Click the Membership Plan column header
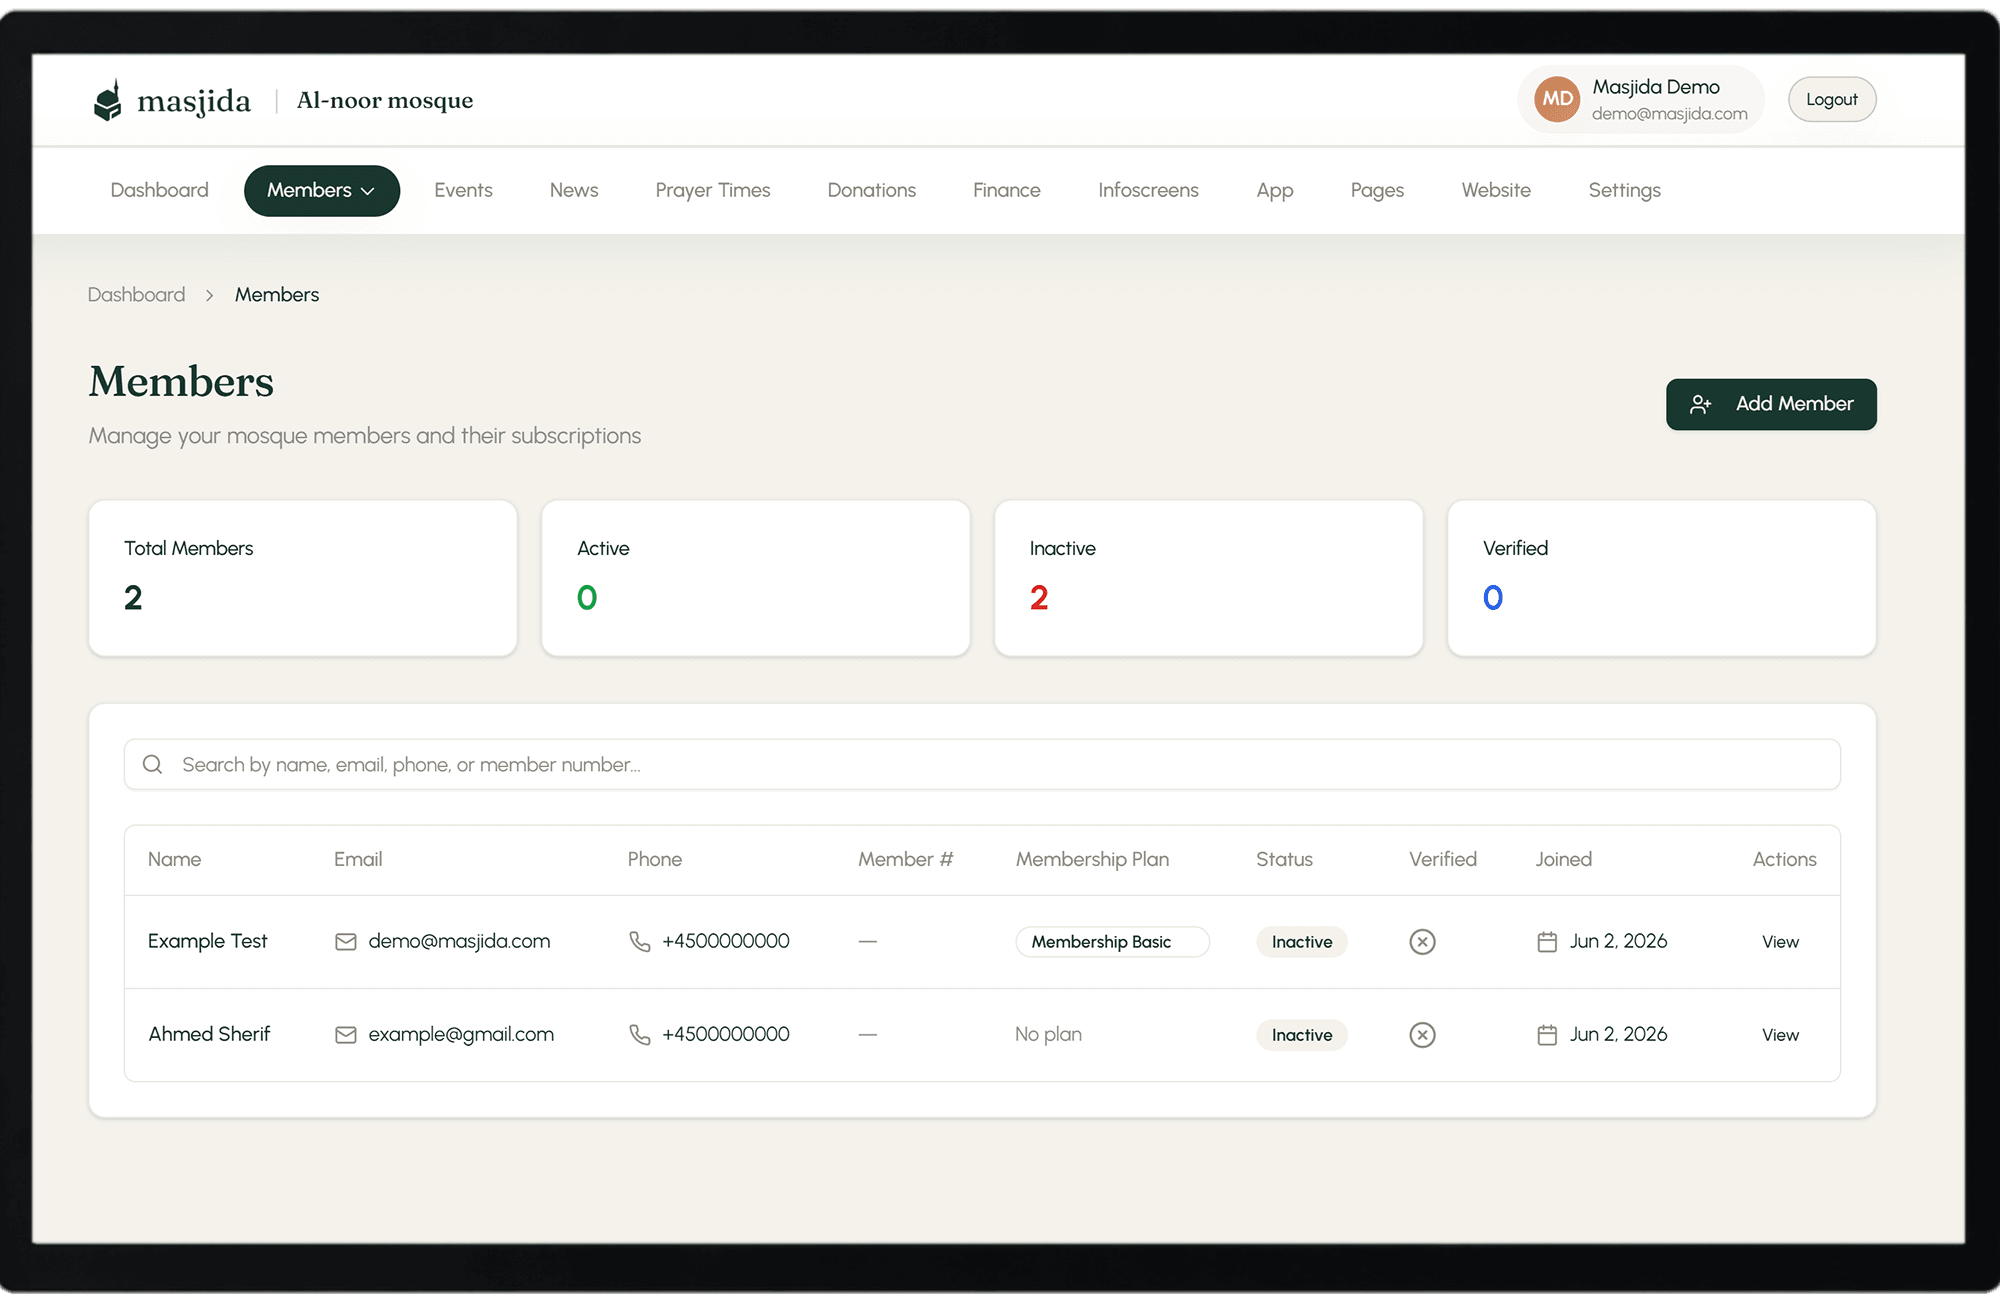The image size is (2000, 1300). pyautogui.click(x=1092, y=859)
